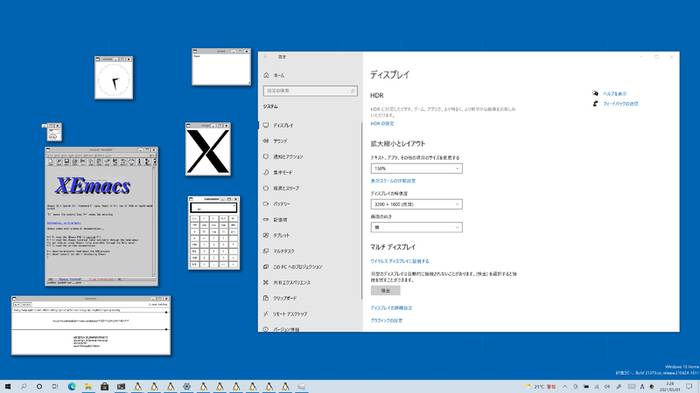Open the Home (ホーム) page in Settings

[279, 75]
